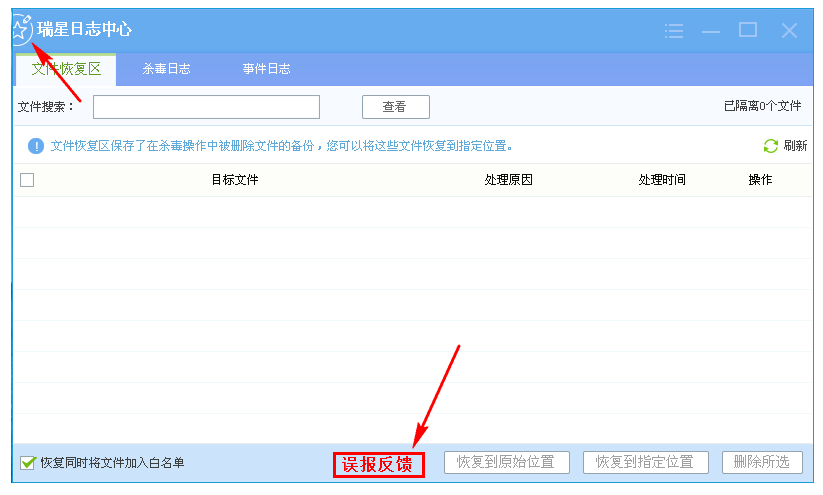Click the 删除所选 button
This screenshot has height=495, width=823.
click(x=762, y=462)
